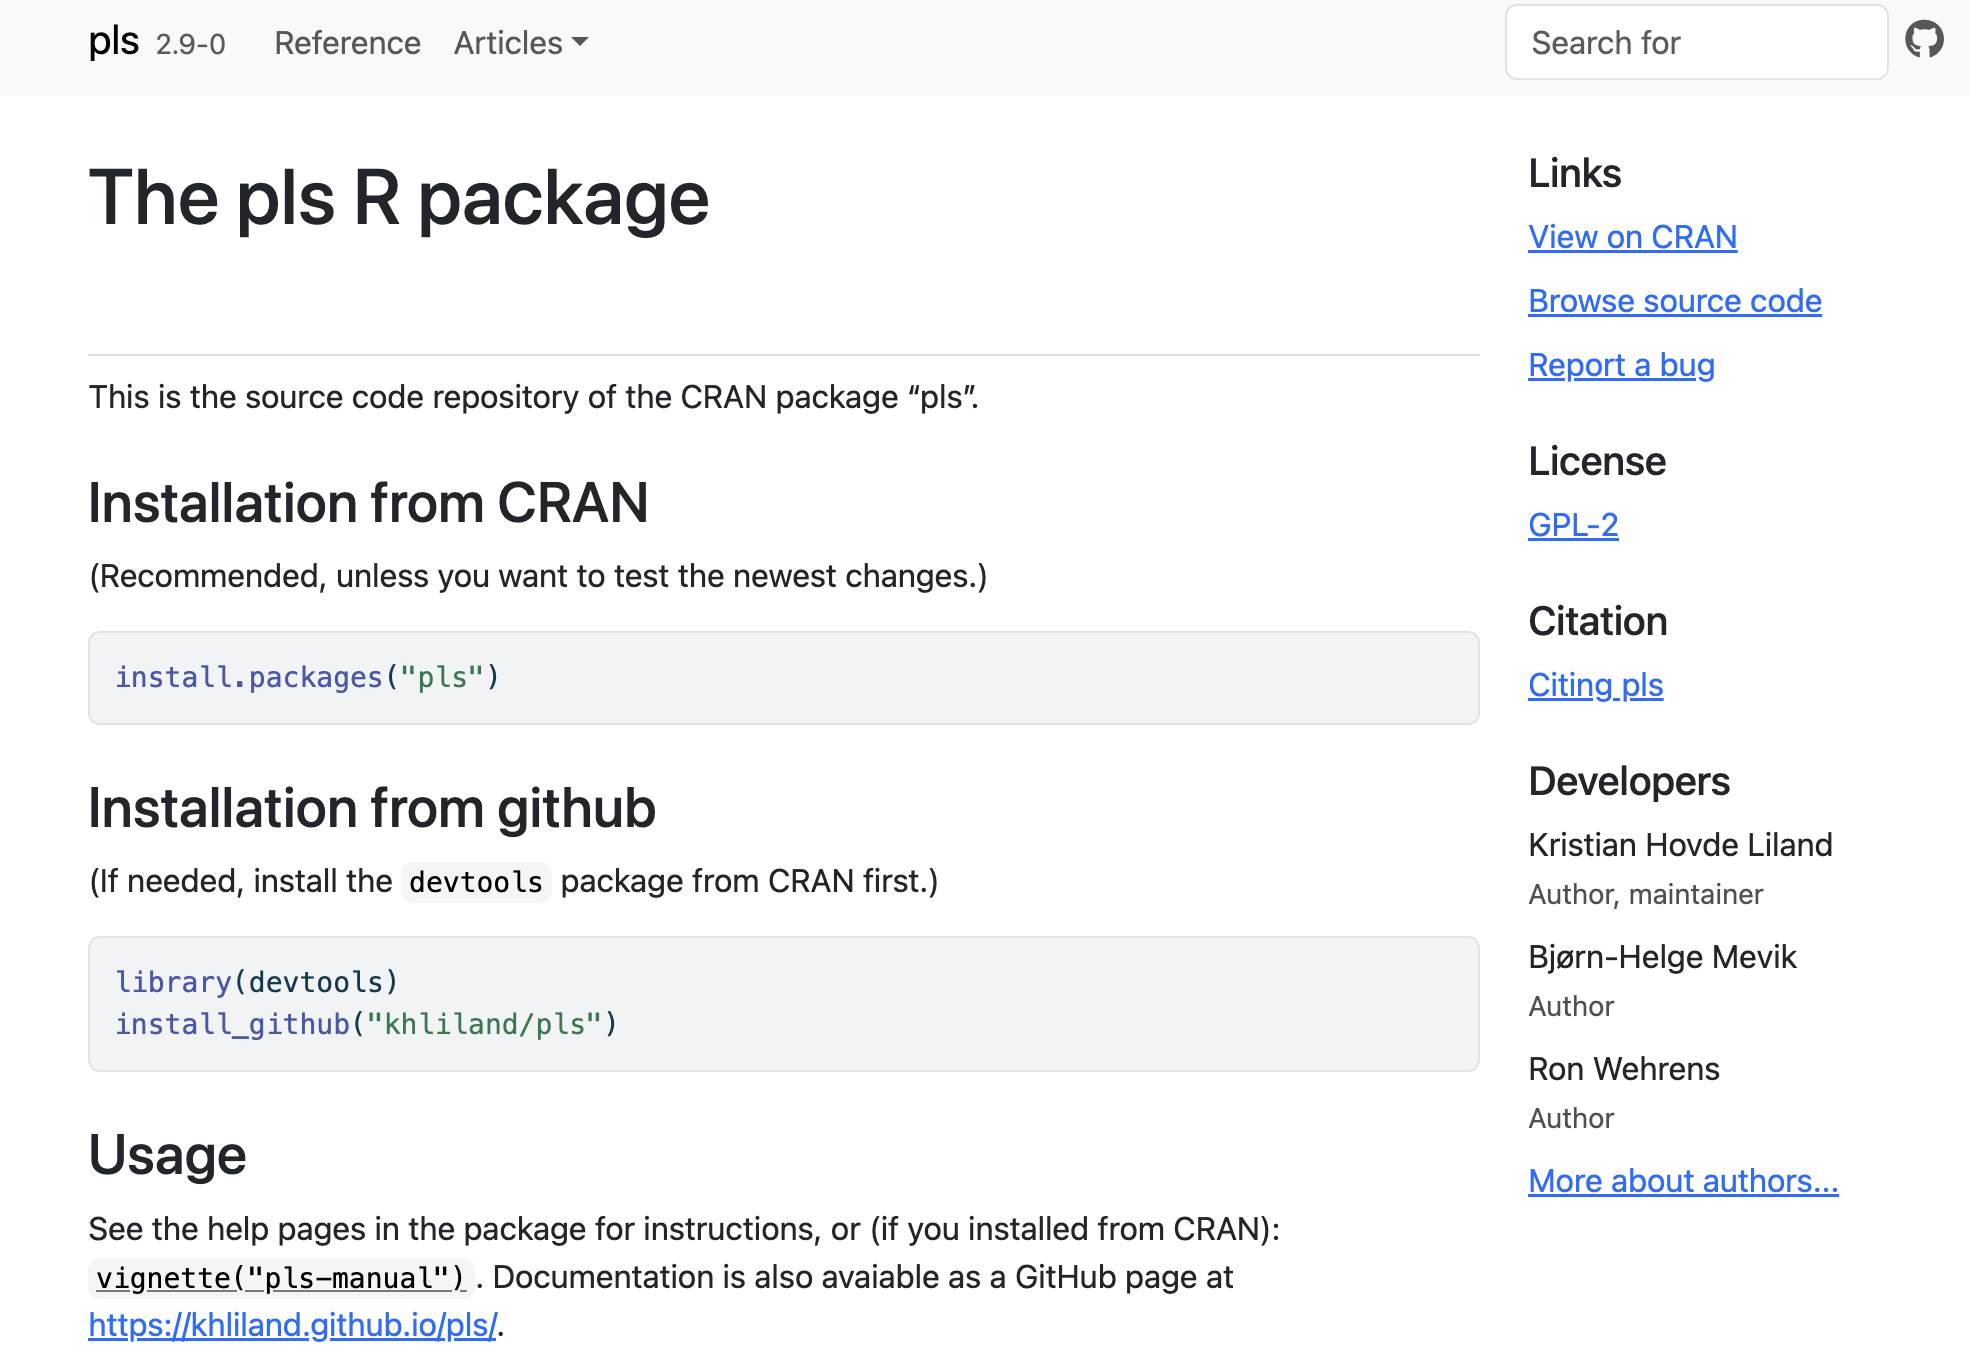Click the Installation from github heading
This screenshot has height=1372, width=1970.
pyautogui.click(x=372, y=807)
